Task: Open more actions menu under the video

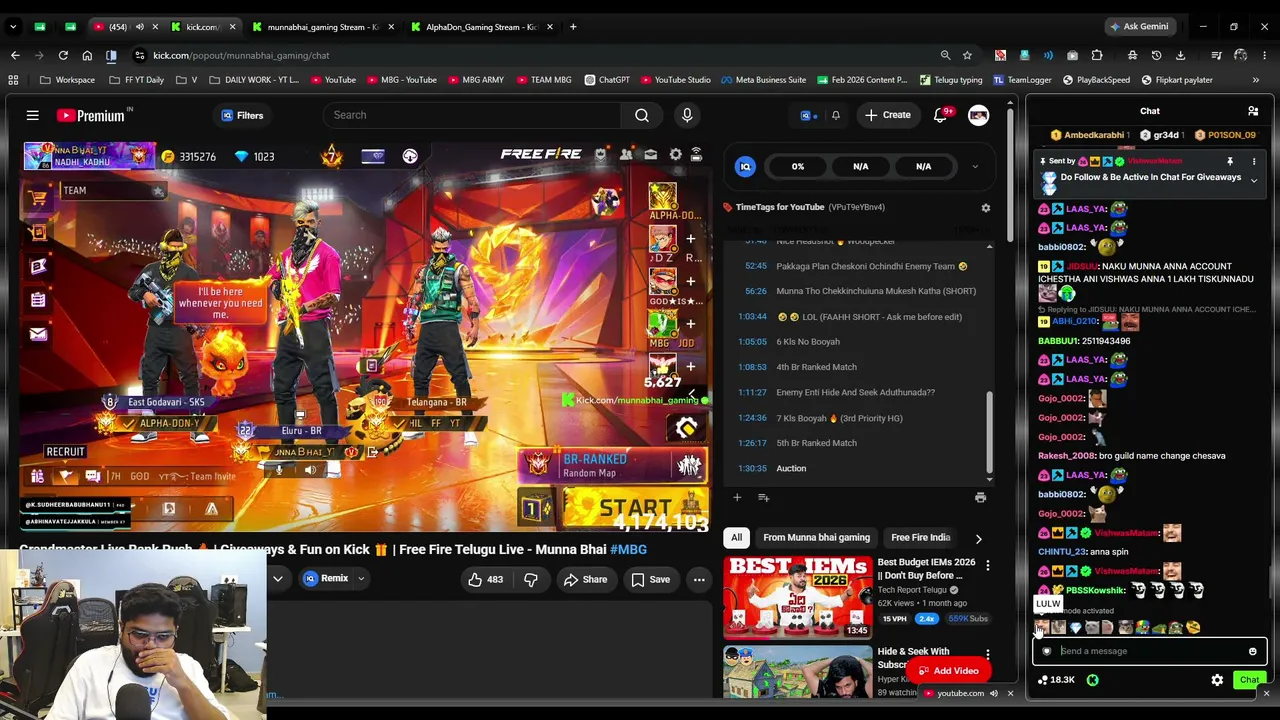Action: (x=699, y=579)
